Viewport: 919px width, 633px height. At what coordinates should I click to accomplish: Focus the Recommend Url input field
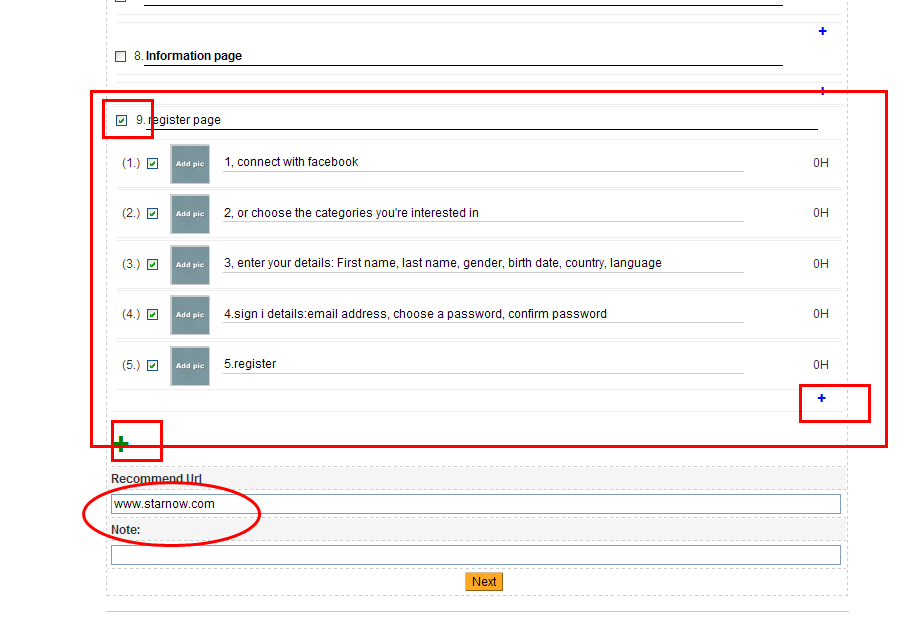[x=476, y=504]
